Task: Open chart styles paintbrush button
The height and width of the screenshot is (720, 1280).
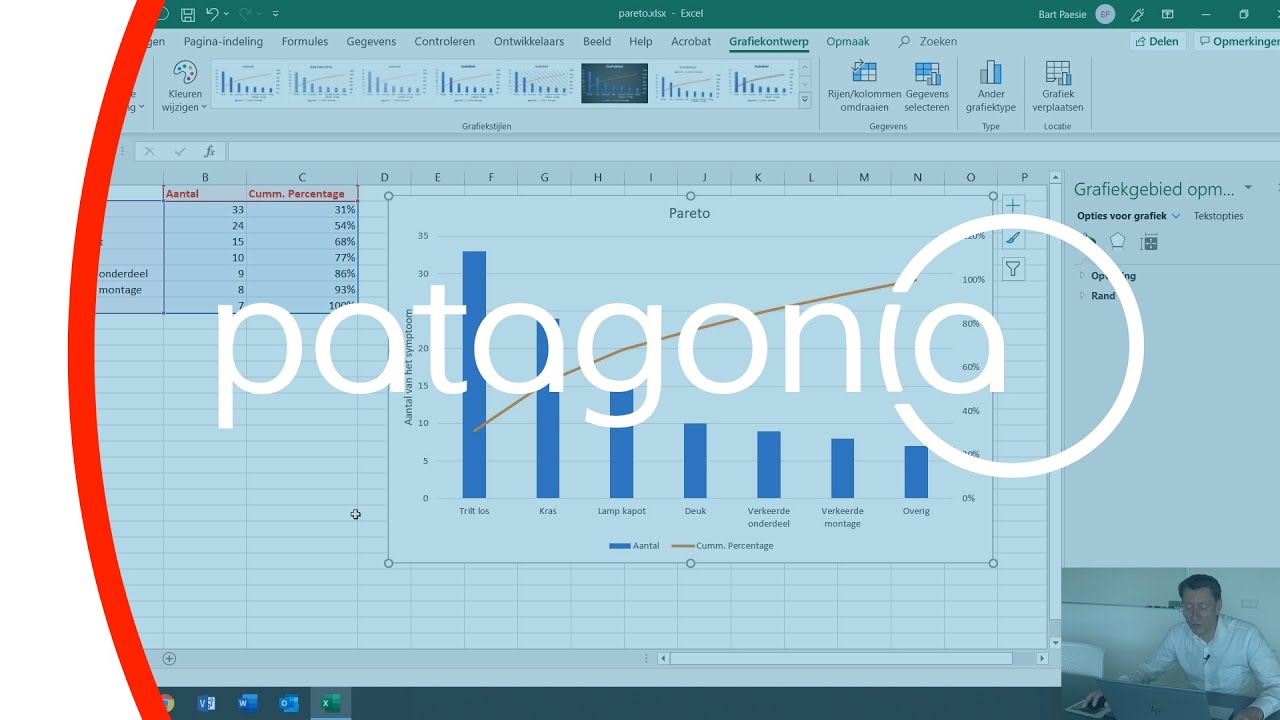Action: 1013,238
